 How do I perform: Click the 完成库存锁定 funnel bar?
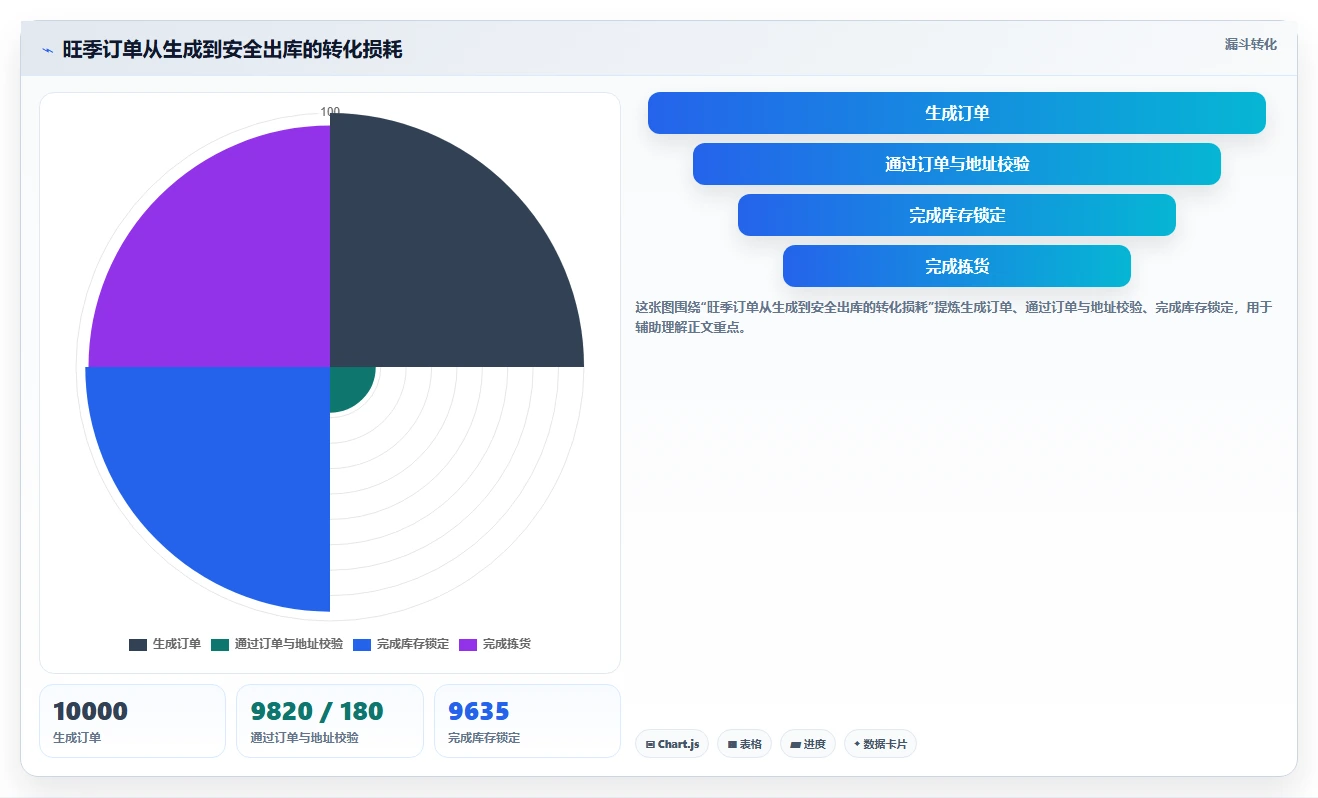click(x=957, y=215)
